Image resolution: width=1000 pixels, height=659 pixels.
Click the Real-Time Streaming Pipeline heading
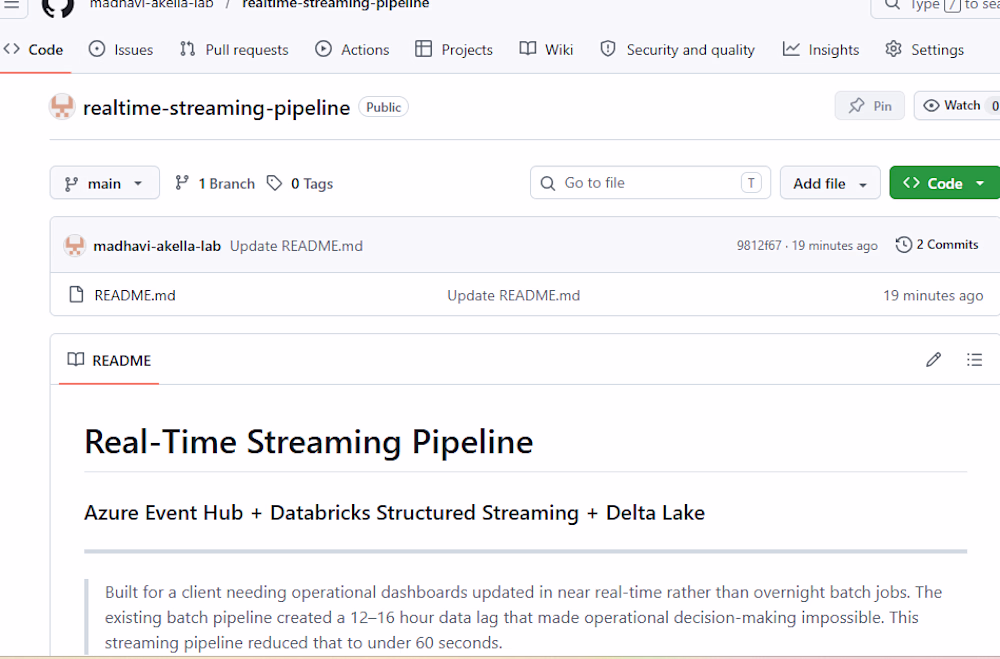click(x=309, y=442)
